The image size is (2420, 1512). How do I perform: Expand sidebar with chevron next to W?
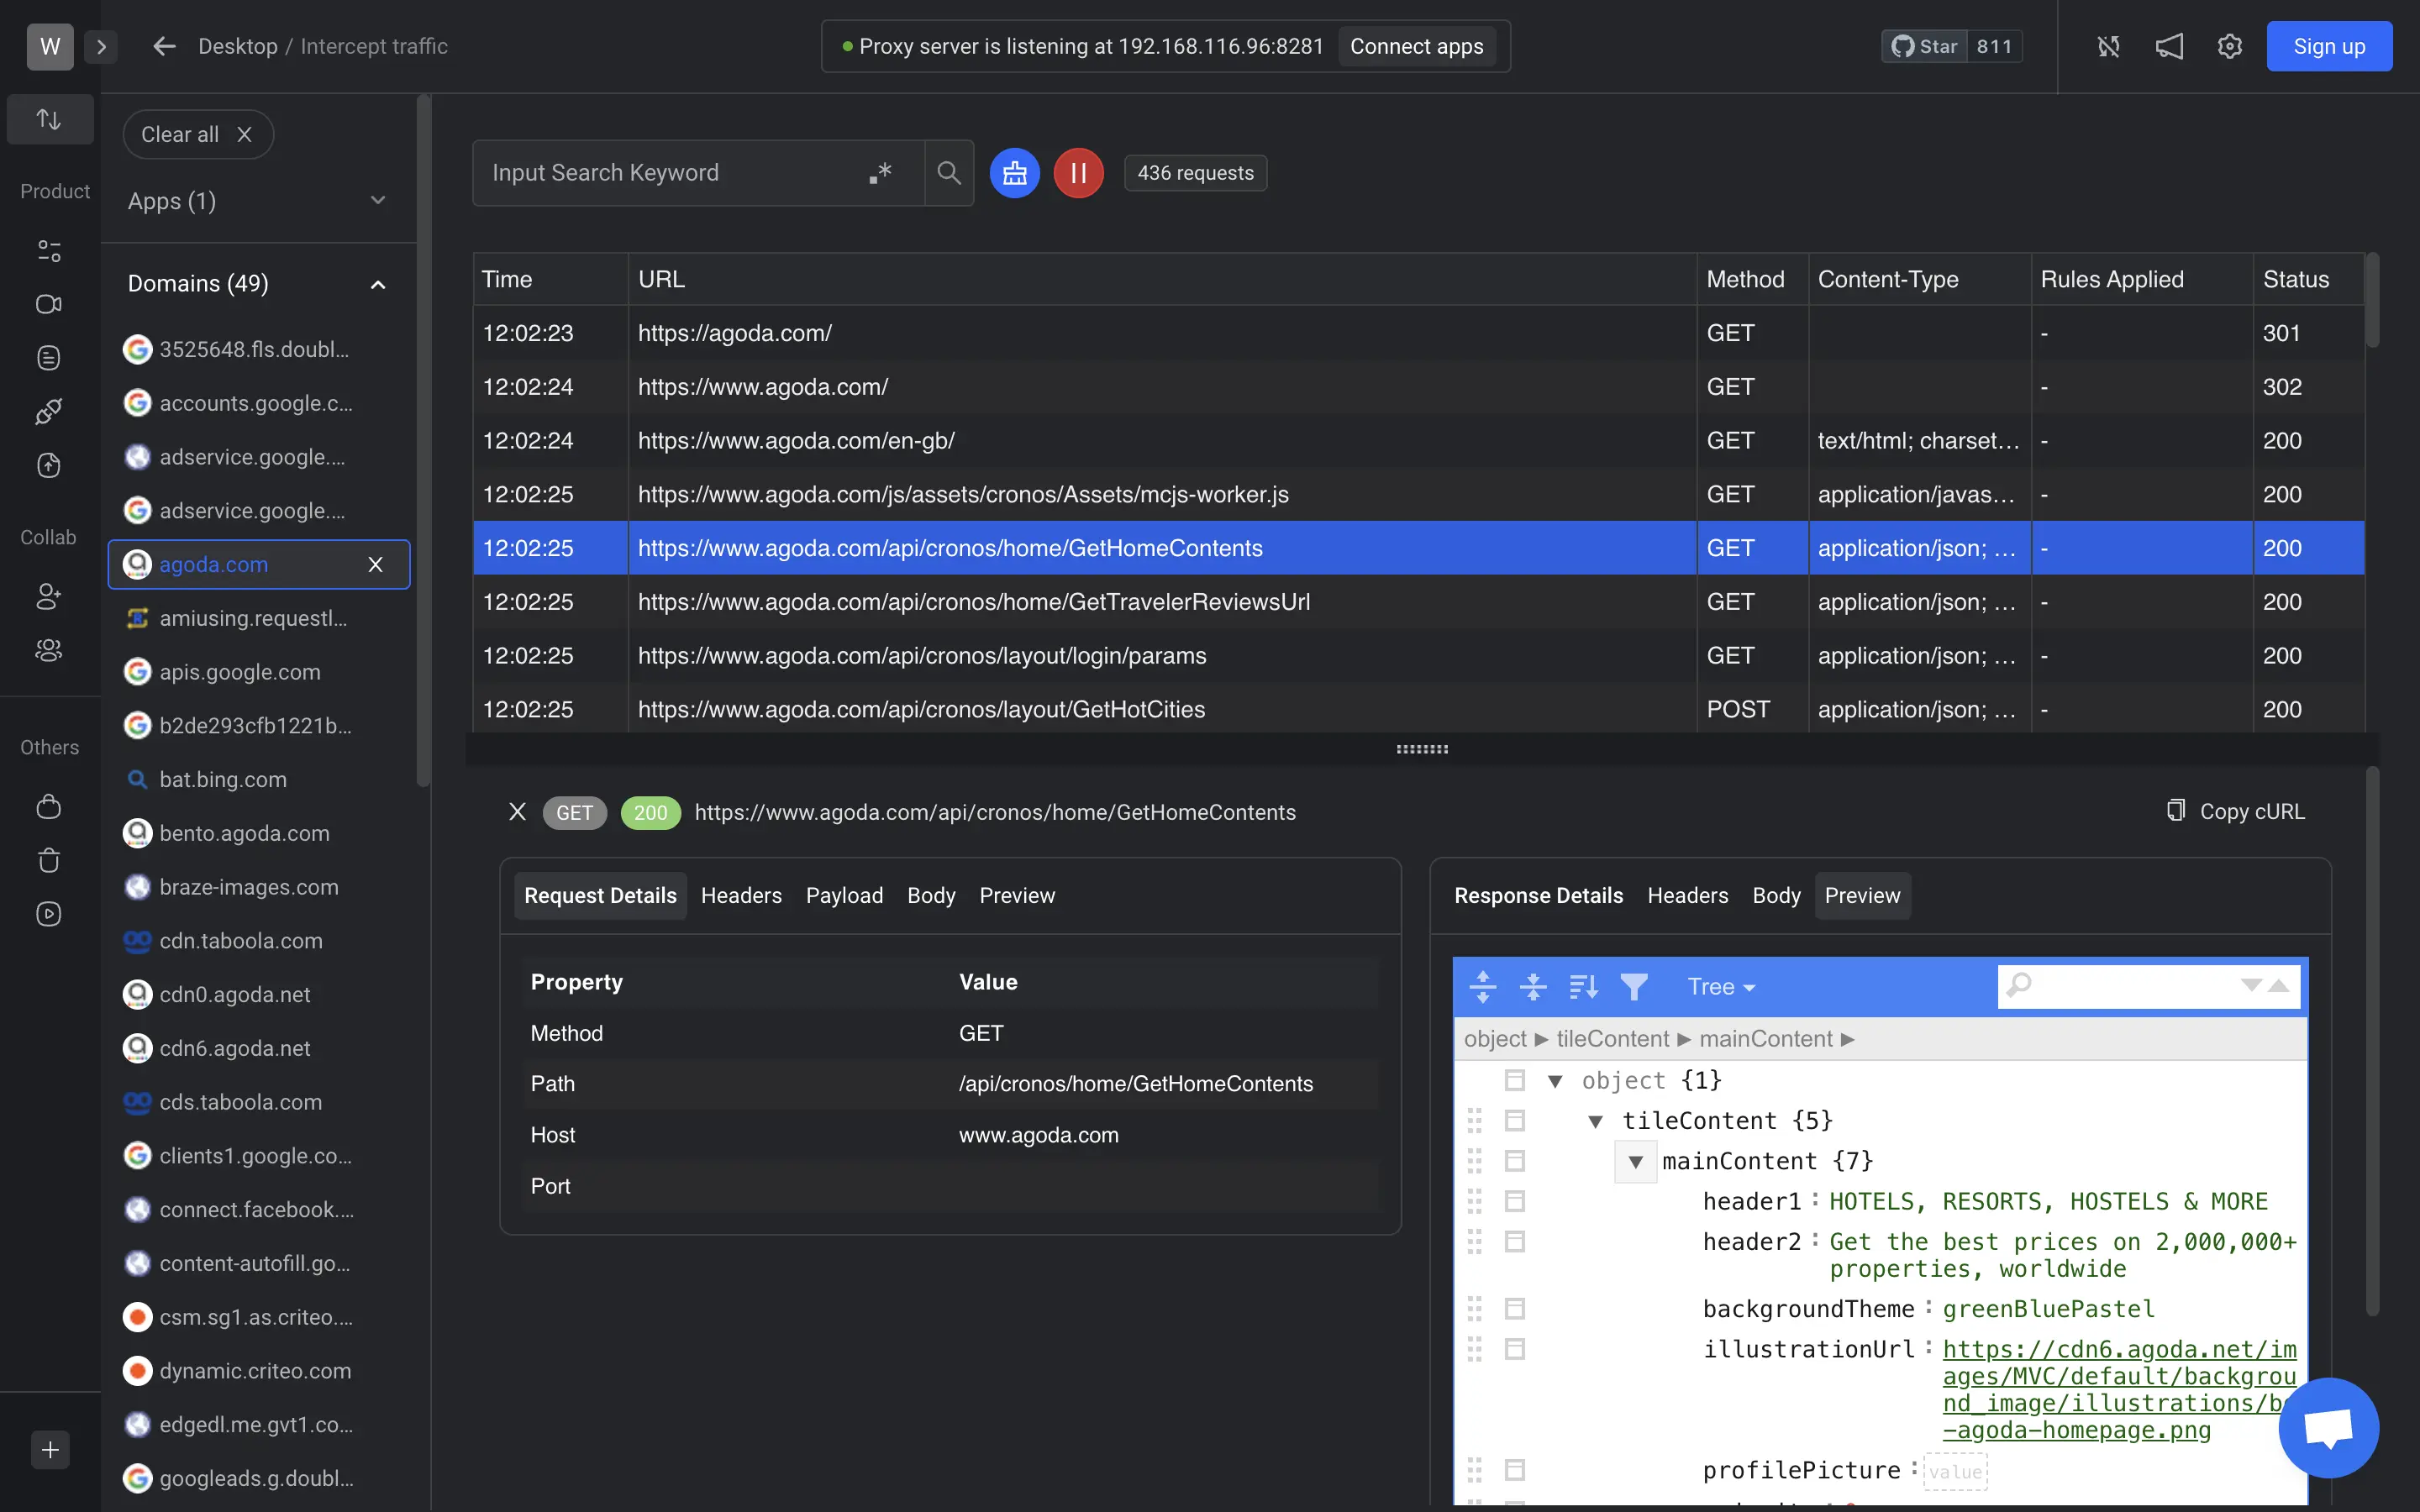click(x=101, y=46)
